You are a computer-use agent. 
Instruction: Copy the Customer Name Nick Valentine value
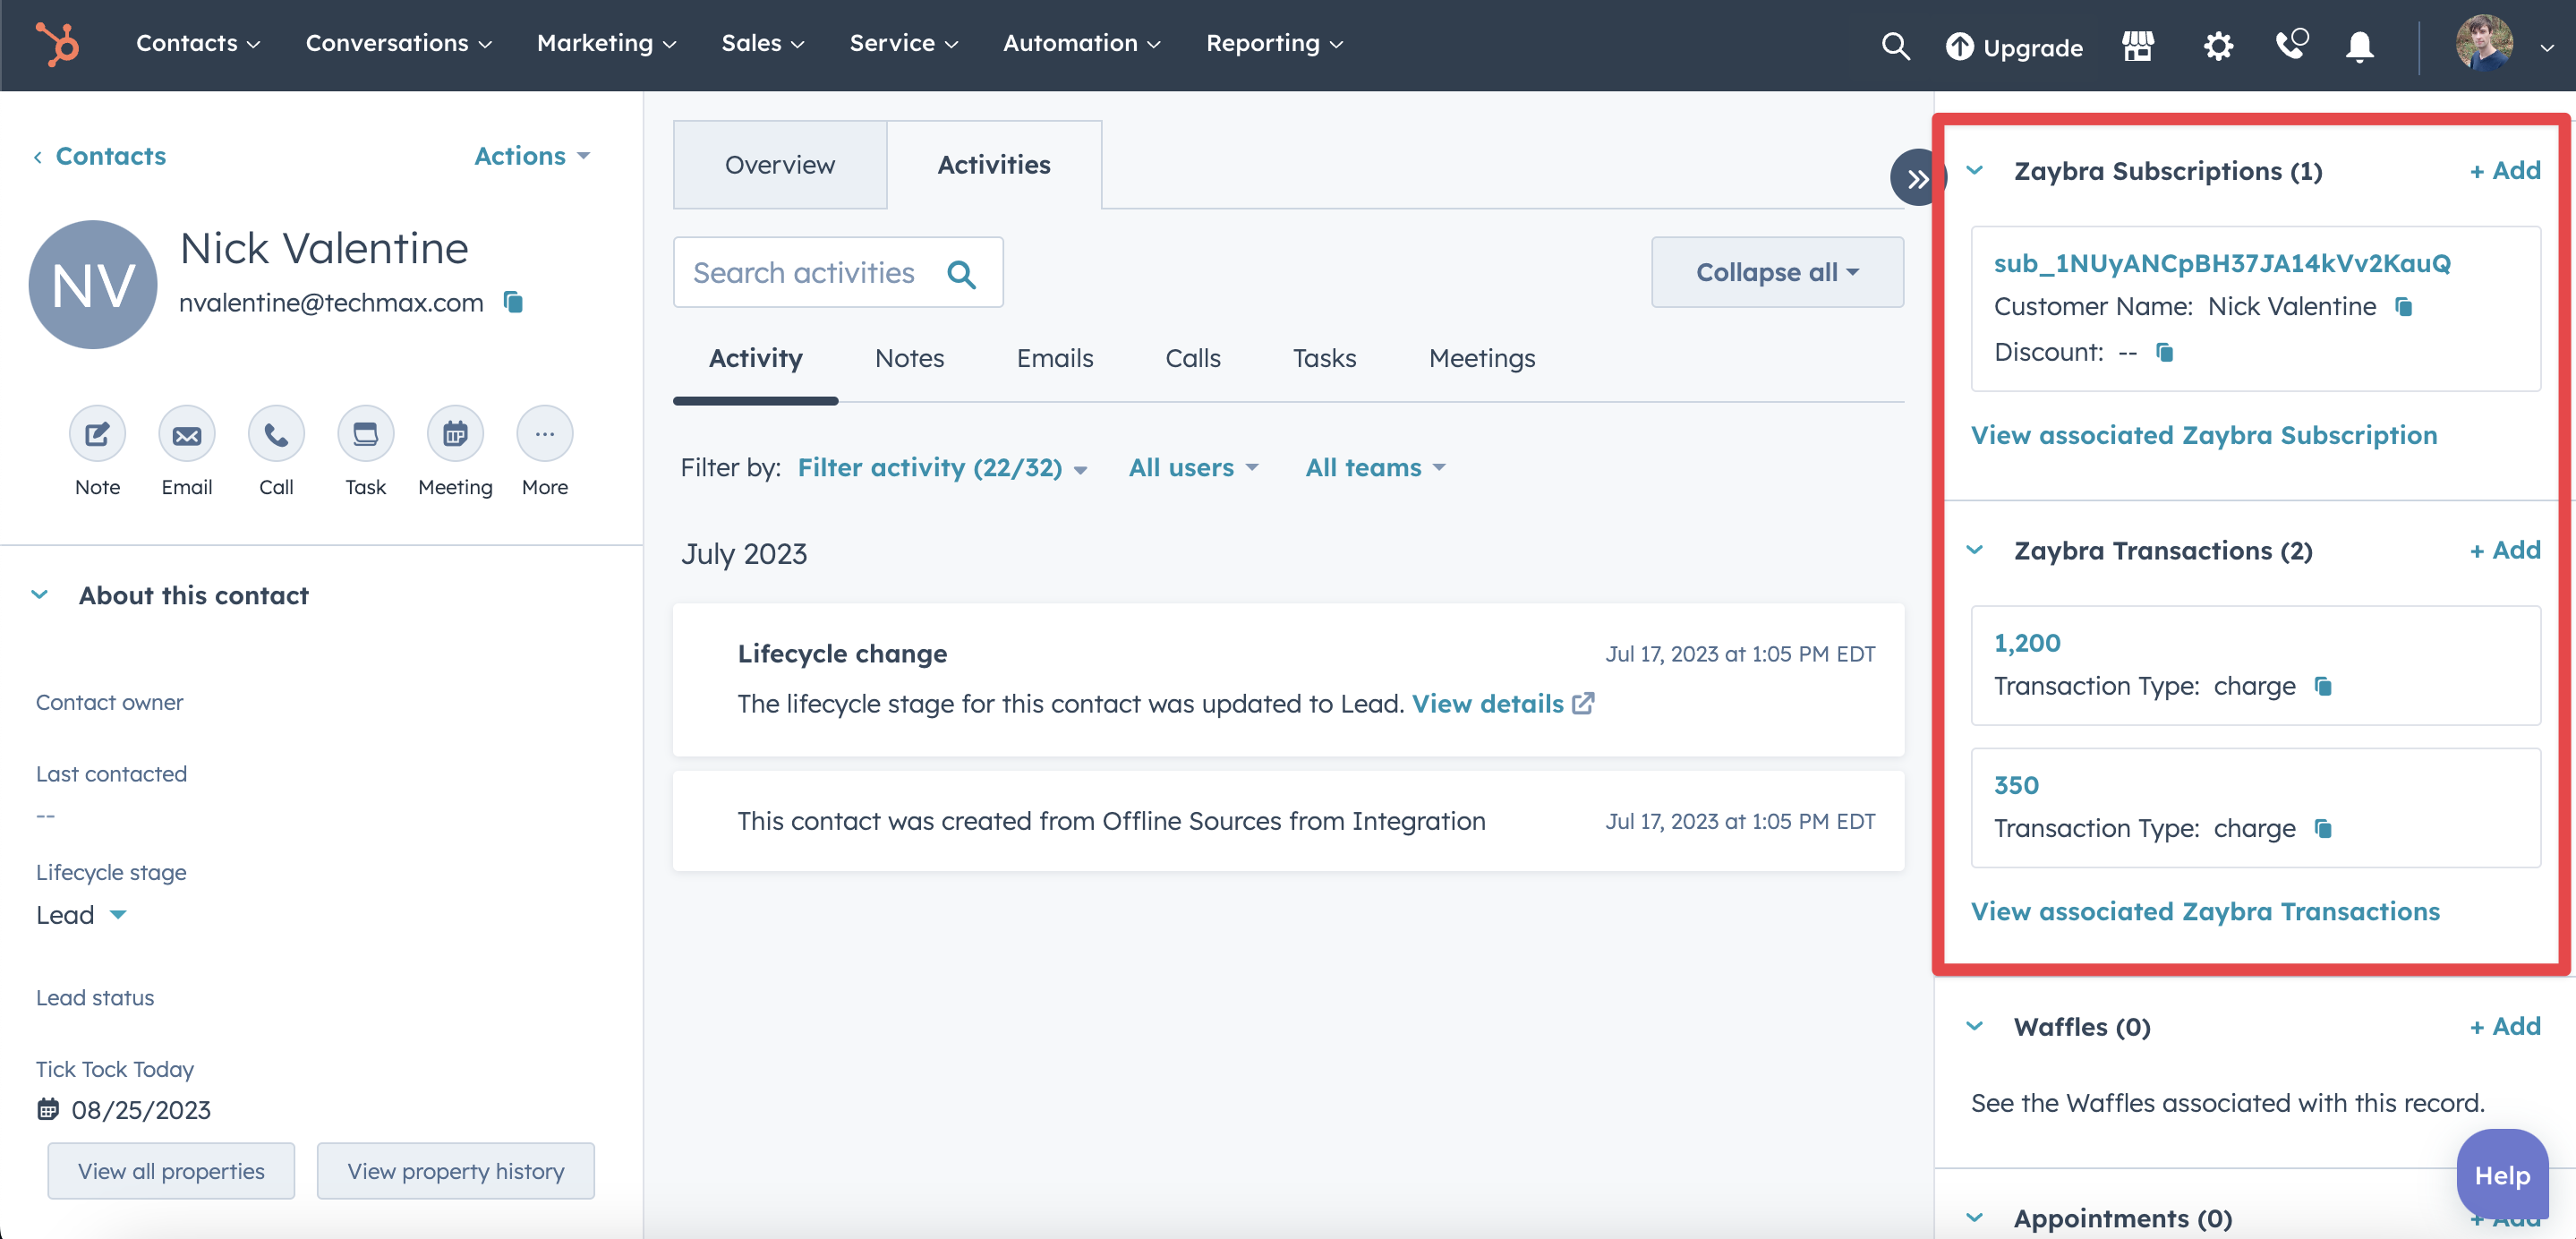pos(2404,307)
